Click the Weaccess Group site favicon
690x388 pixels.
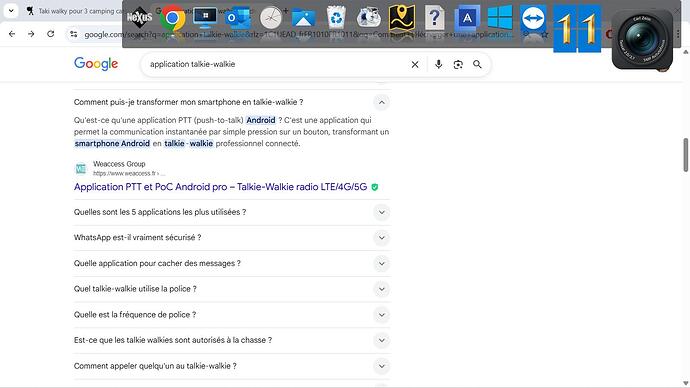(81, 168)
